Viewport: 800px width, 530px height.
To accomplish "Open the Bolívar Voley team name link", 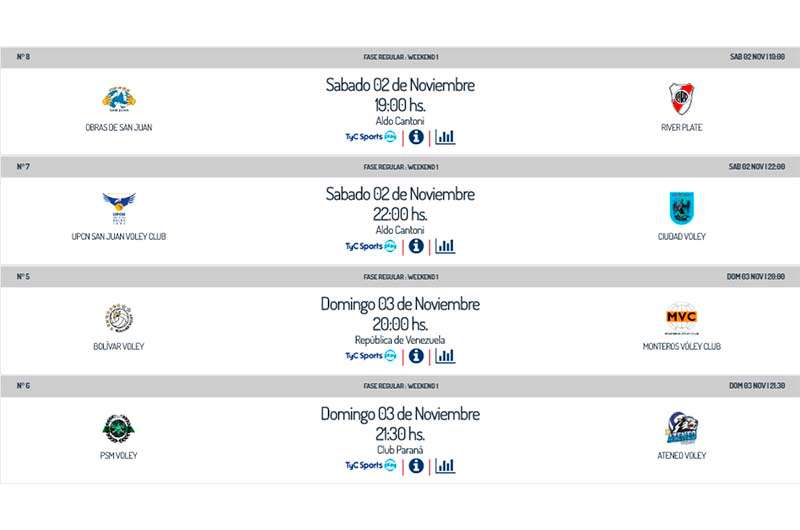I will tap(119, 346).
